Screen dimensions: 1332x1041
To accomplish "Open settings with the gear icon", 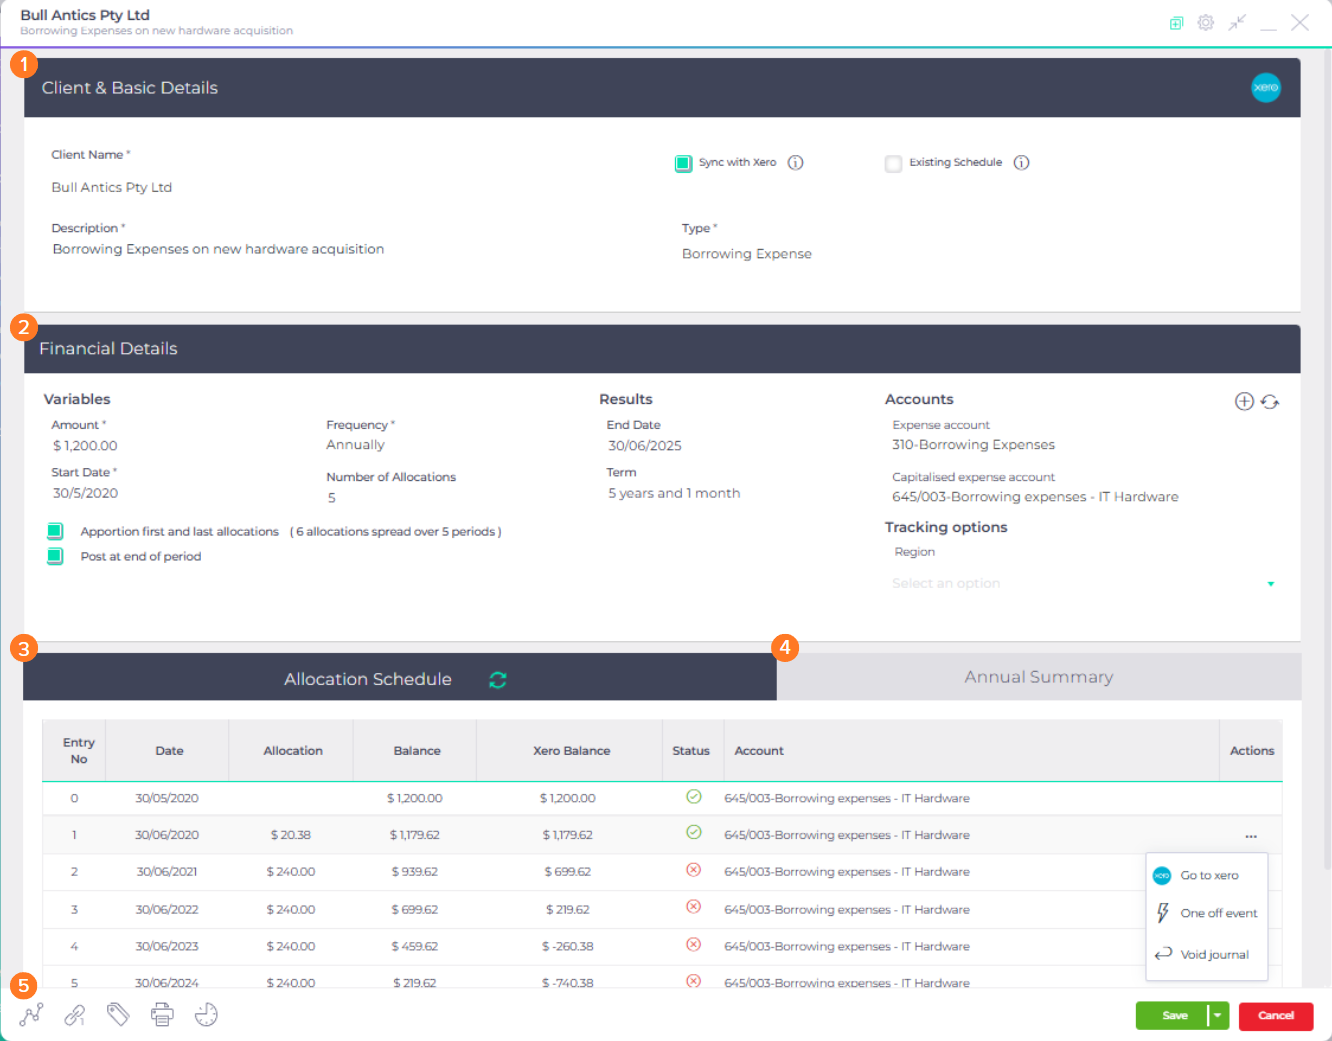I will coord(1206,23).
